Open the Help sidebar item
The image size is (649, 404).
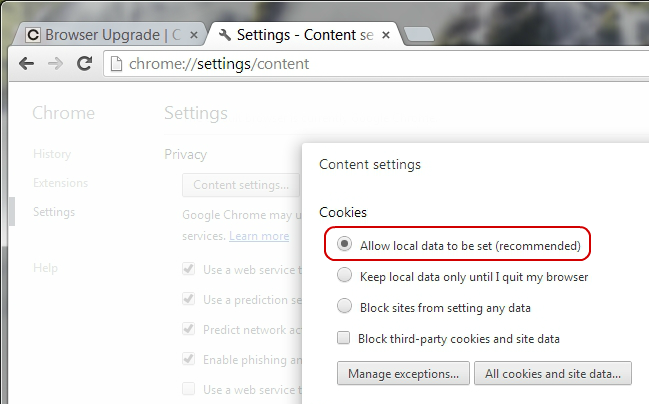(45, 268)
